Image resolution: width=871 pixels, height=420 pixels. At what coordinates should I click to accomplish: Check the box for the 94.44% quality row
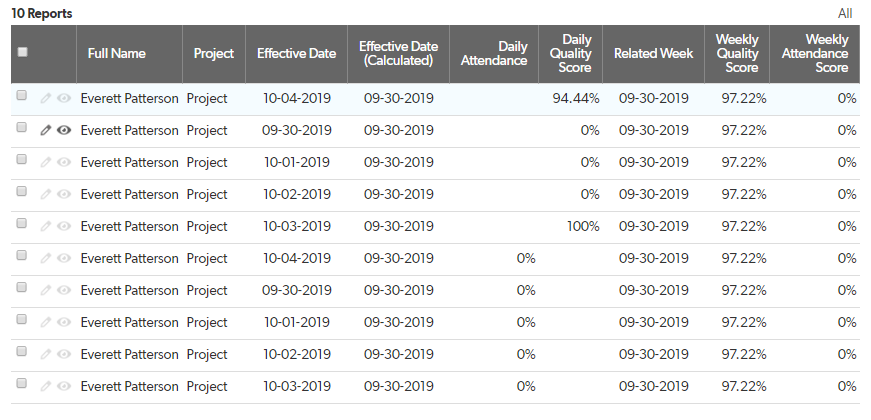pyautogui.click(x=22, y=97)
